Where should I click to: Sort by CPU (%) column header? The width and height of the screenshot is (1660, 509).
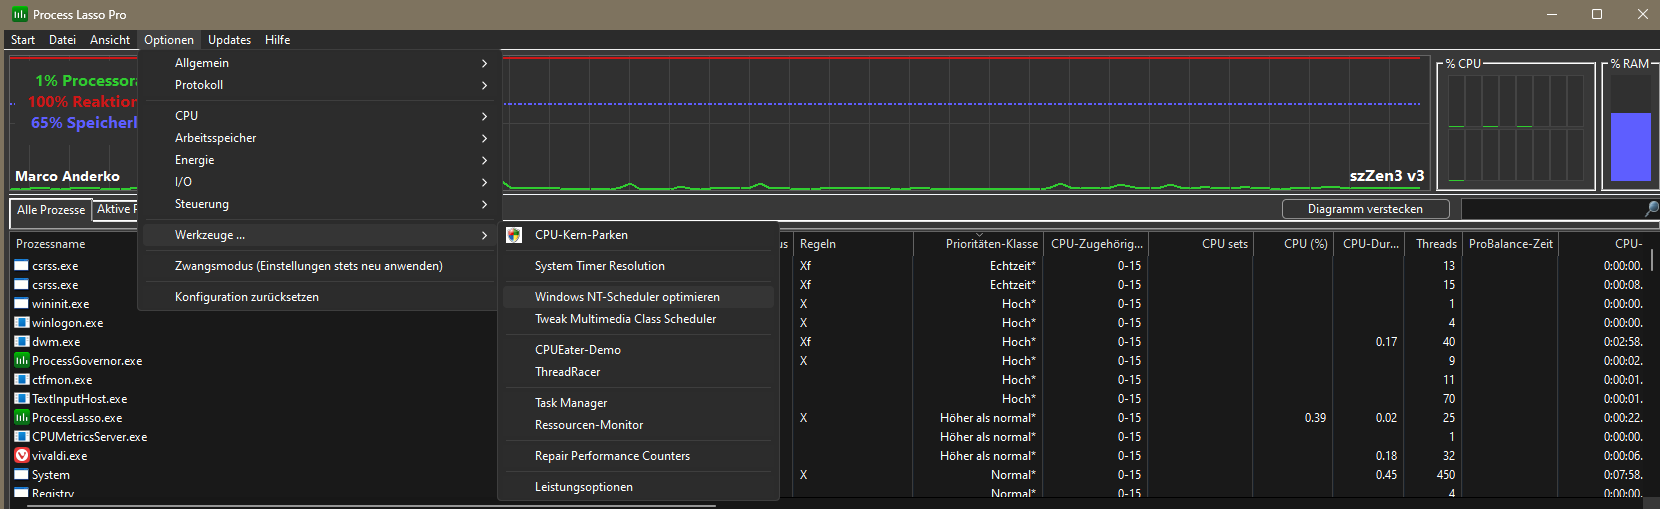click(1294, 244)
